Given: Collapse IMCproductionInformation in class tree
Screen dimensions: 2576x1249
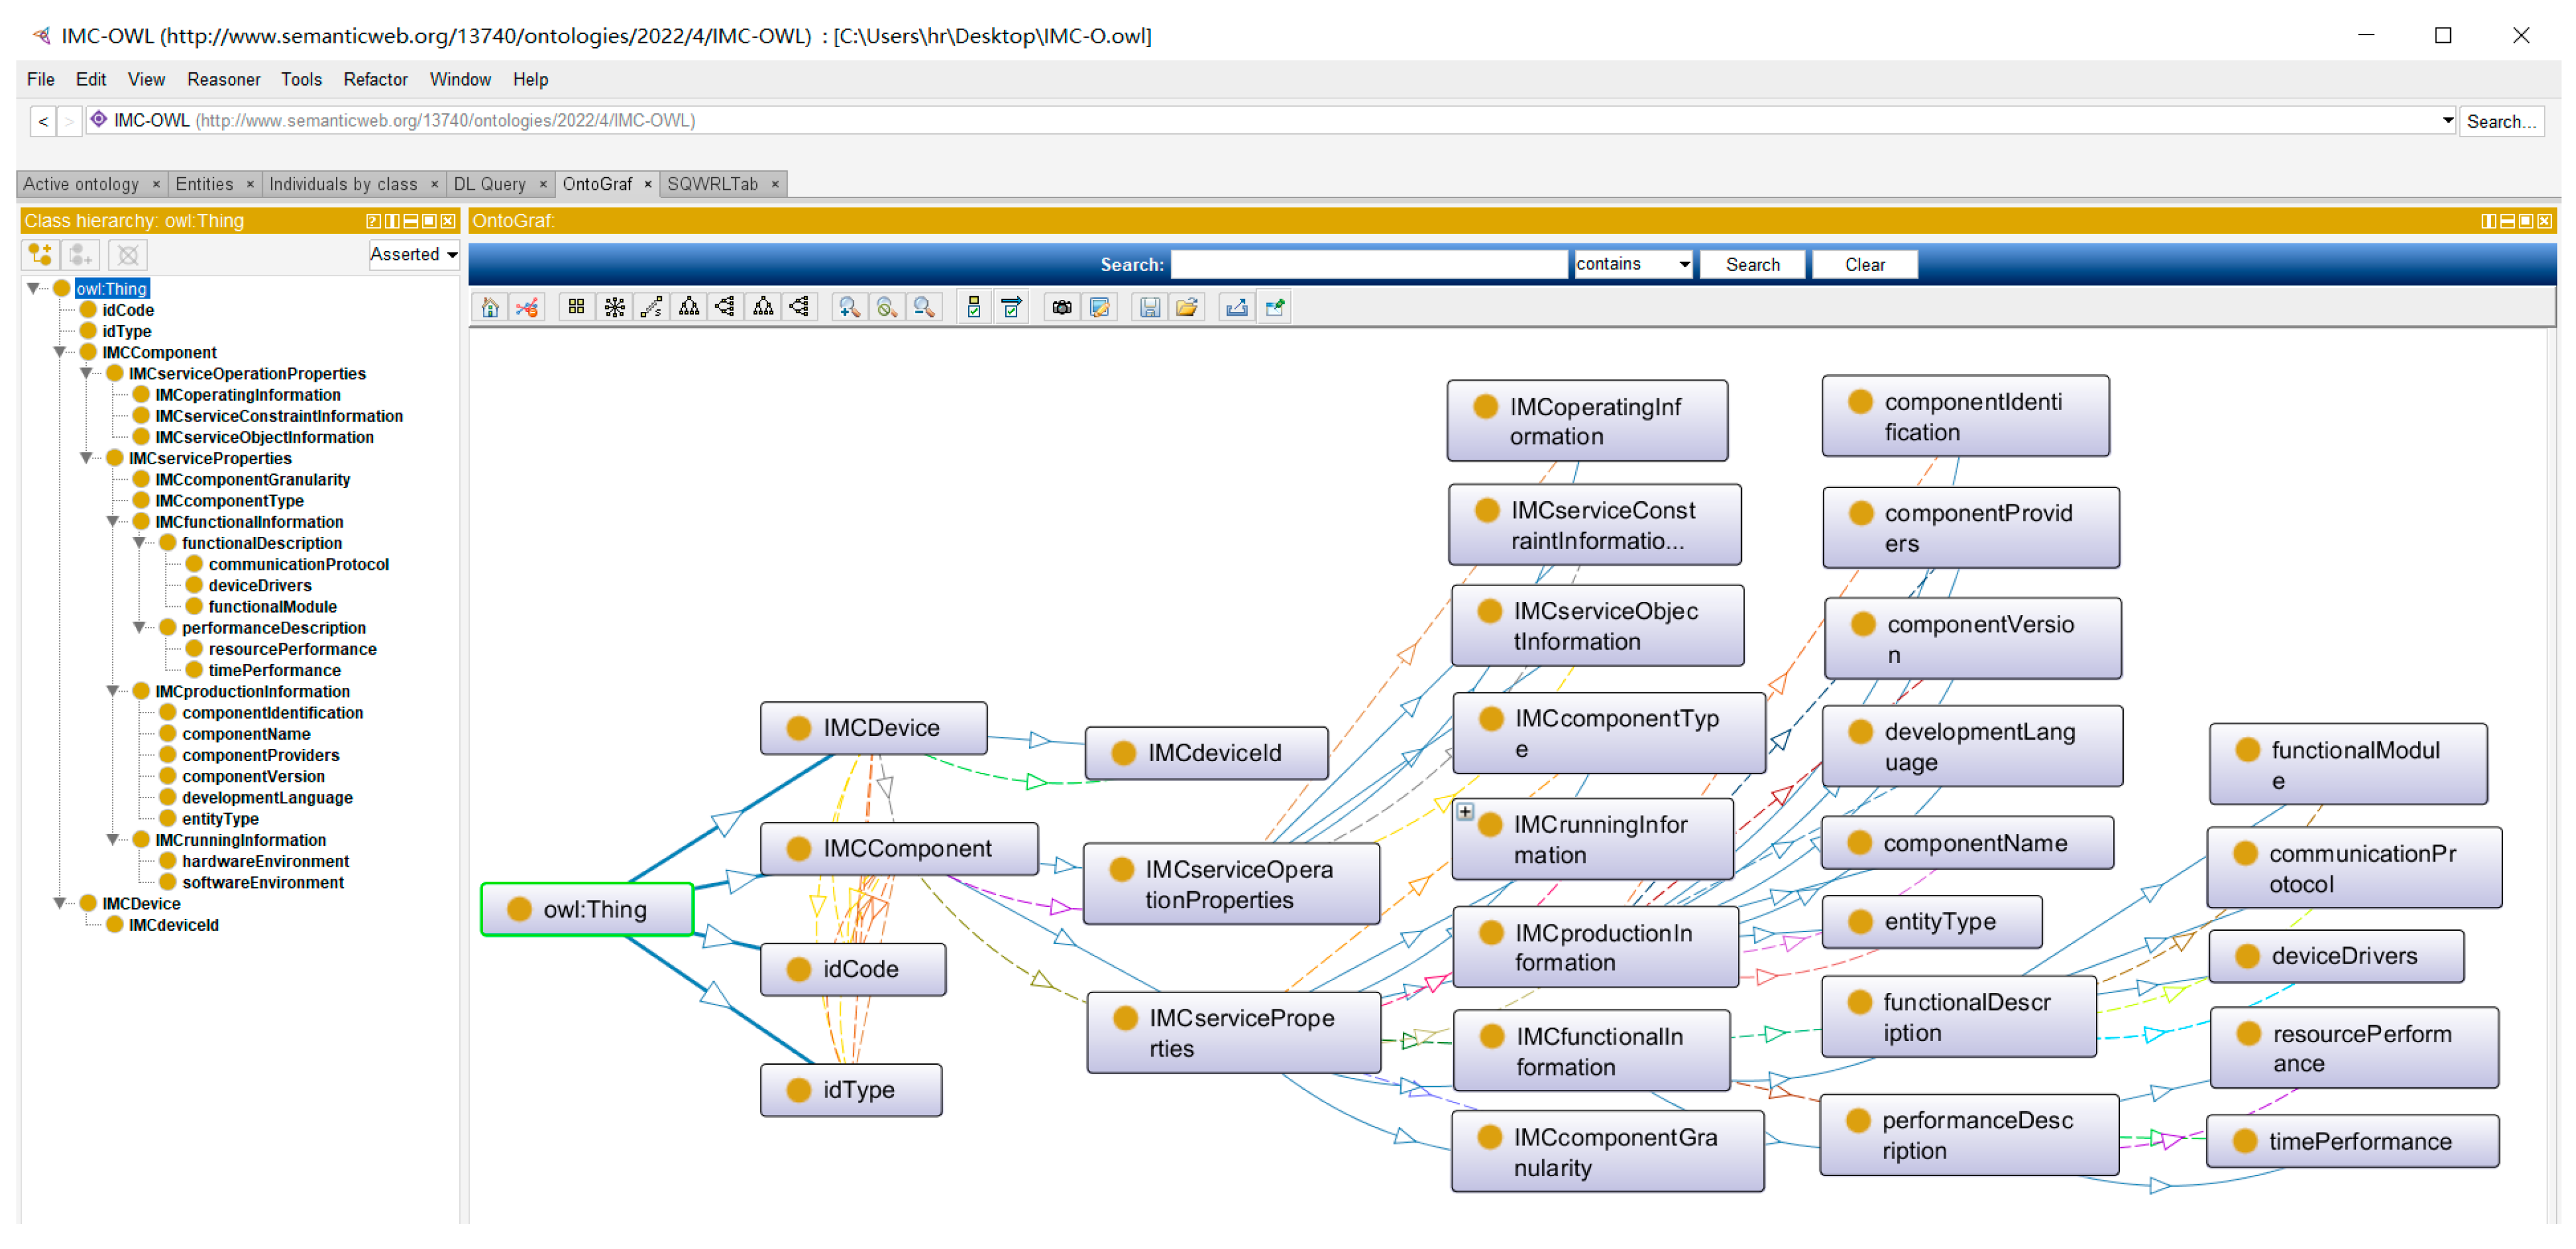Looking at the screenshot, I should [113, 692].
